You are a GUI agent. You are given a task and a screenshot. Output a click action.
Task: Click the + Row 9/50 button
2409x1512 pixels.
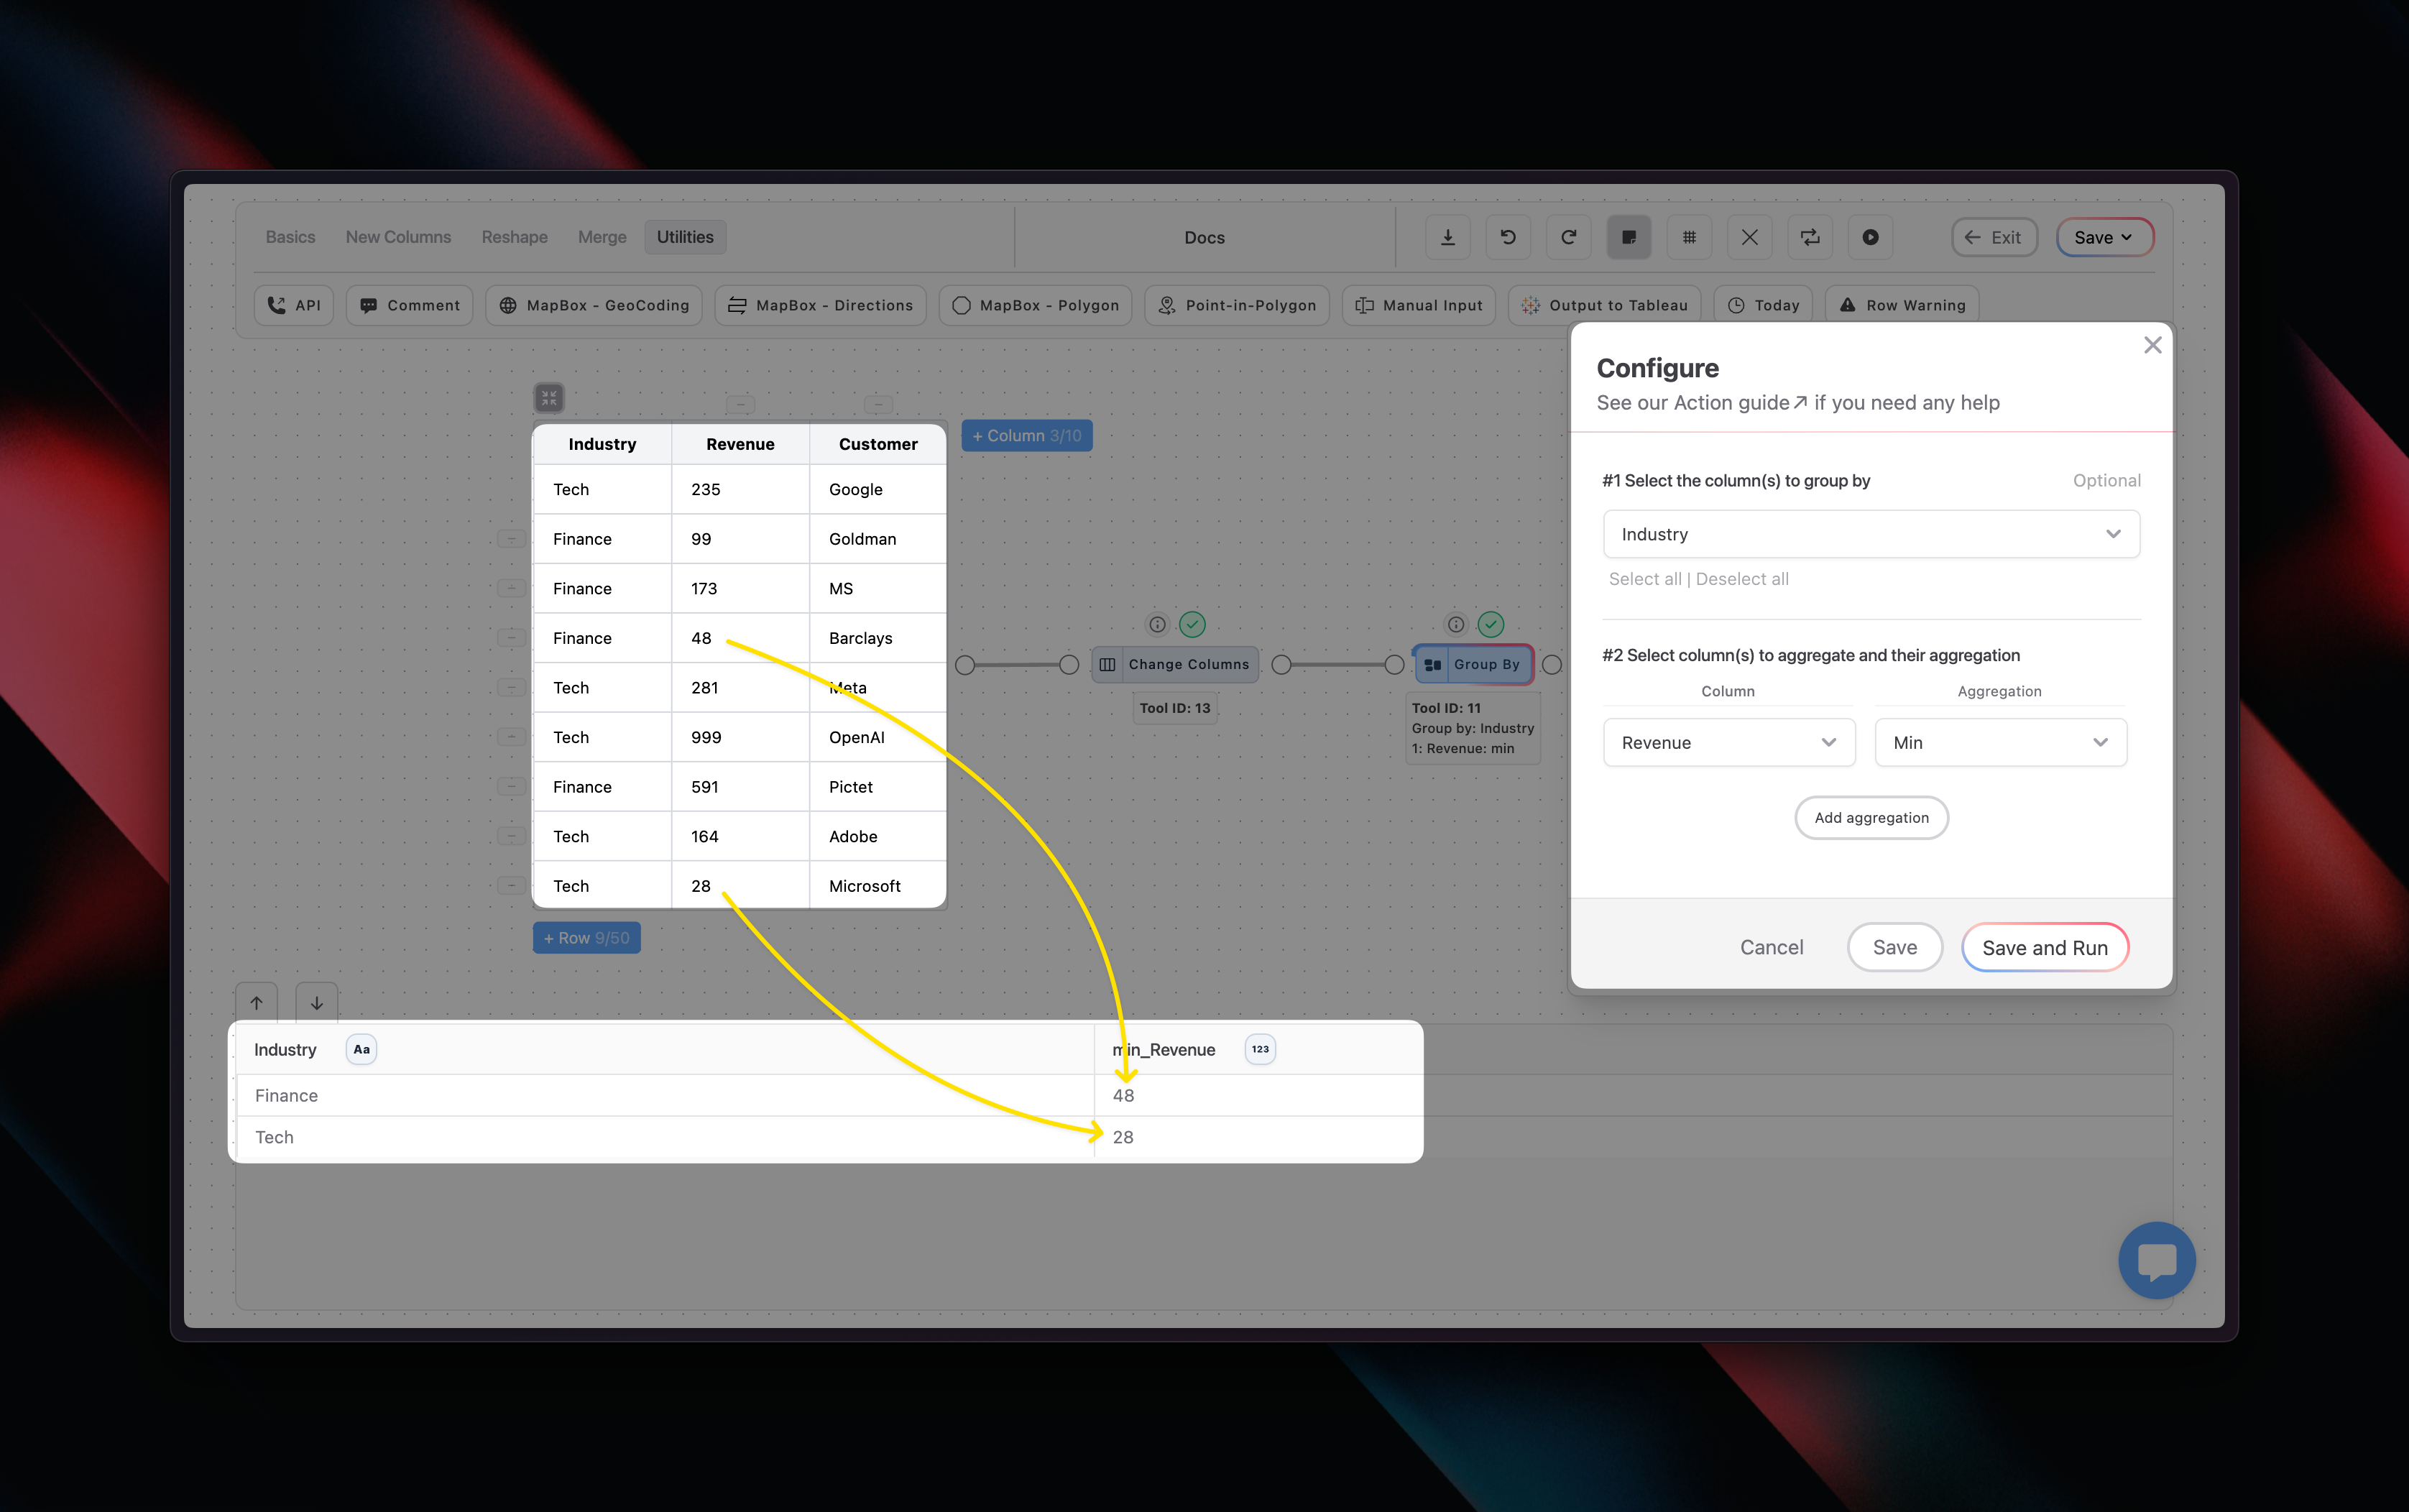(x=586, y=938)
